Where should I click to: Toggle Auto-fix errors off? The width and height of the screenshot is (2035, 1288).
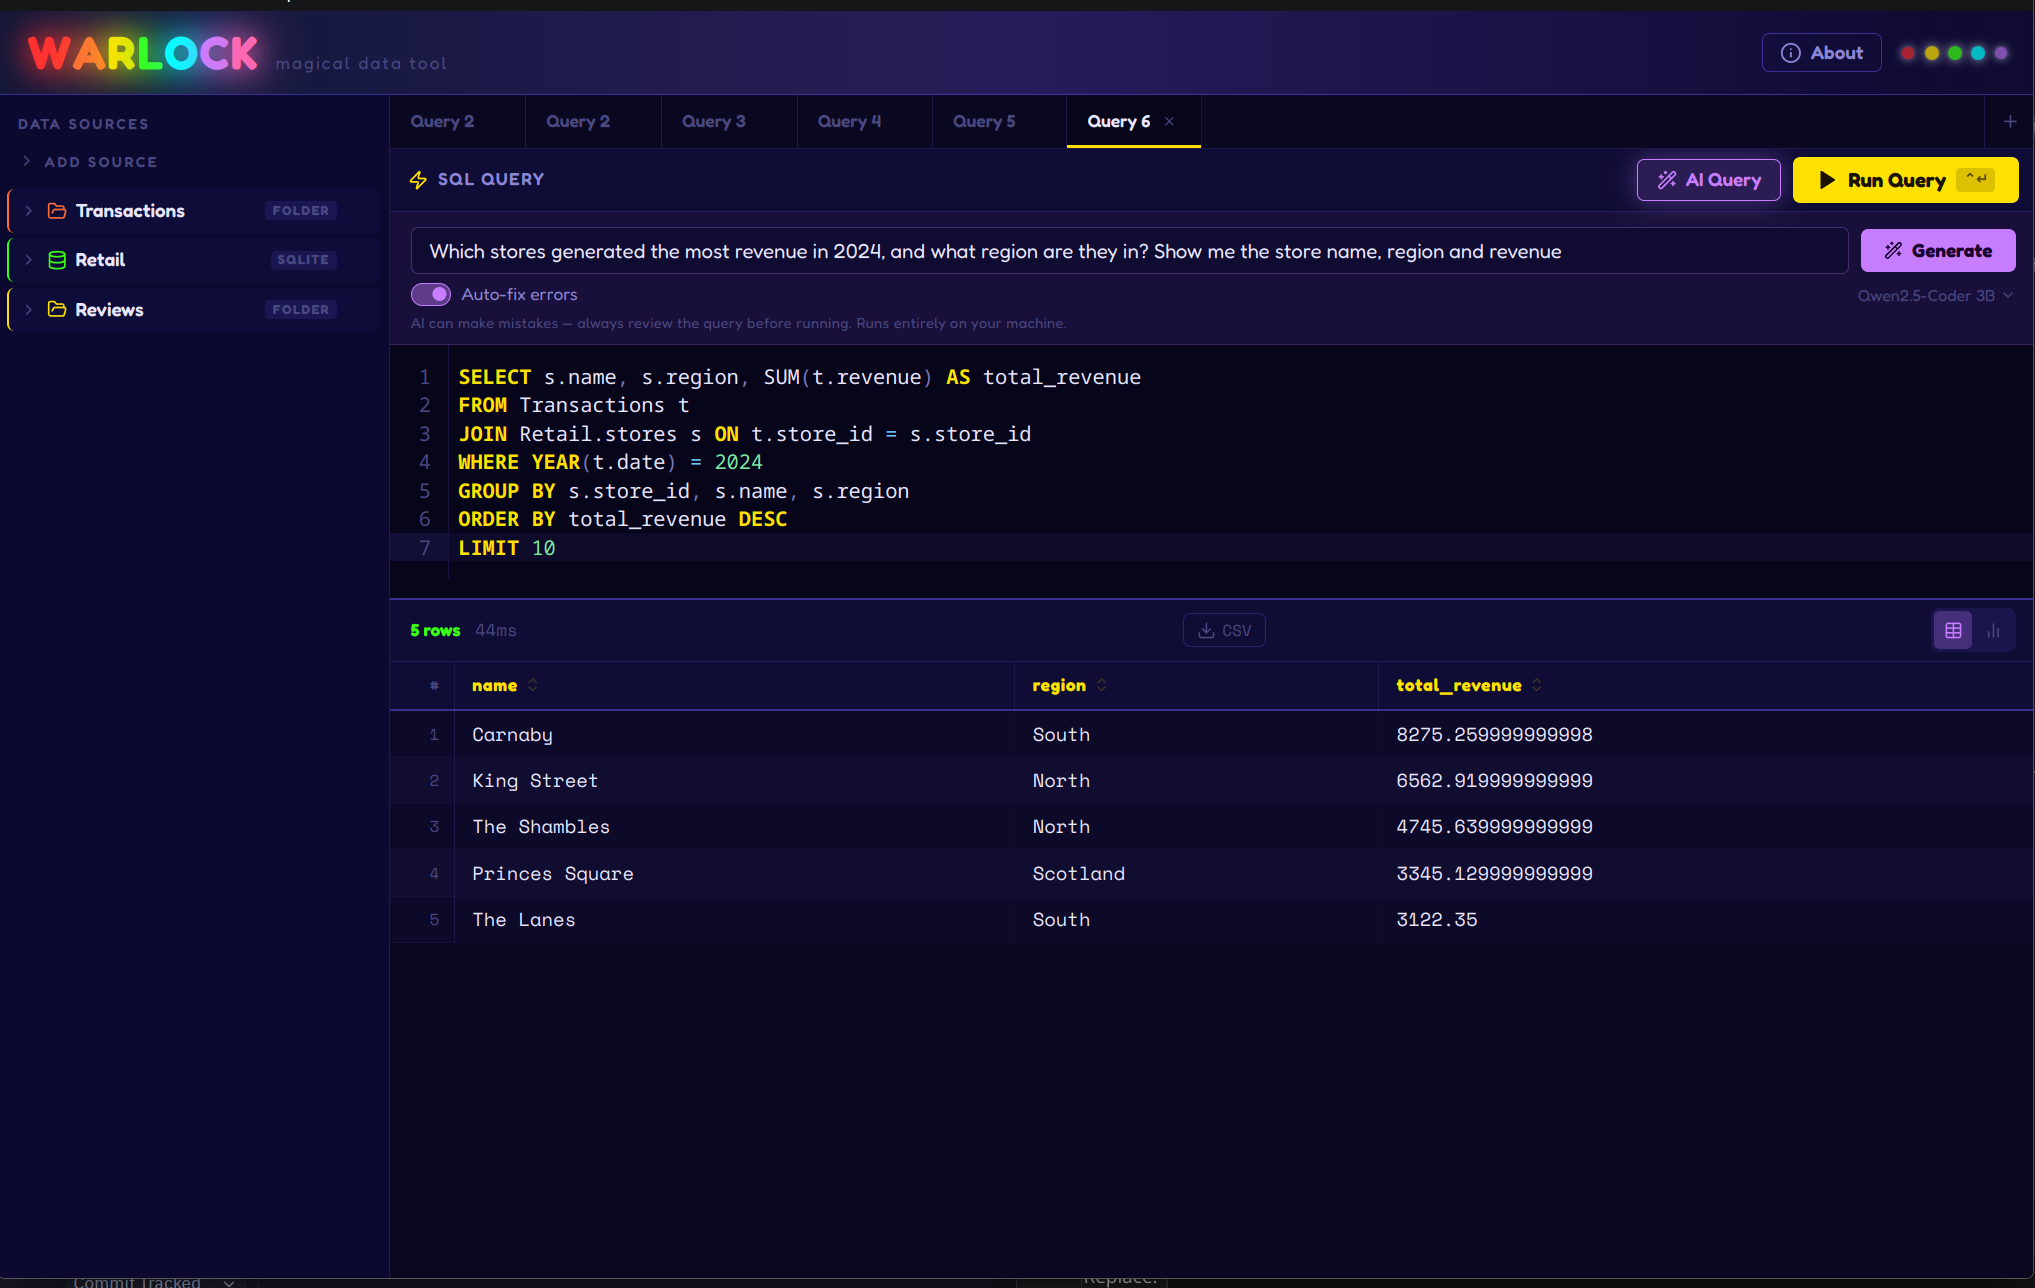click(x=430, y=294)
